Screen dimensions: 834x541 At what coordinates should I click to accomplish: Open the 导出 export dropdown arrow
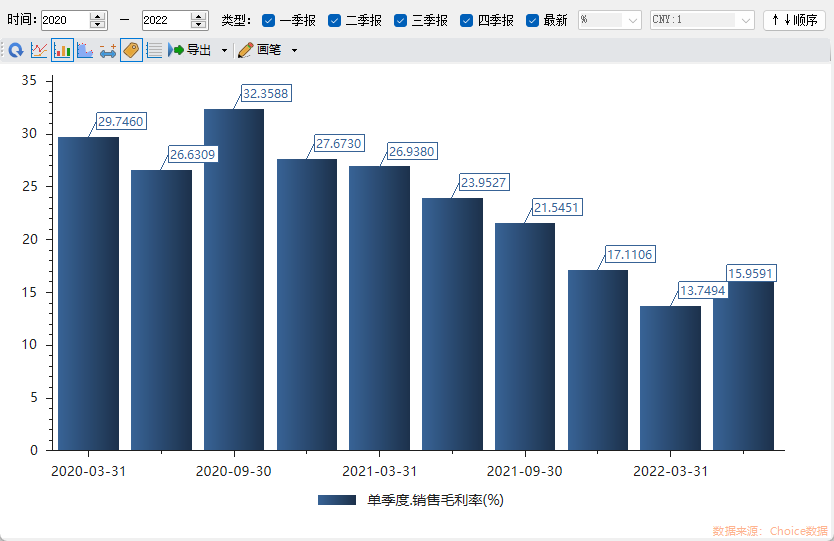coord(224,50)
